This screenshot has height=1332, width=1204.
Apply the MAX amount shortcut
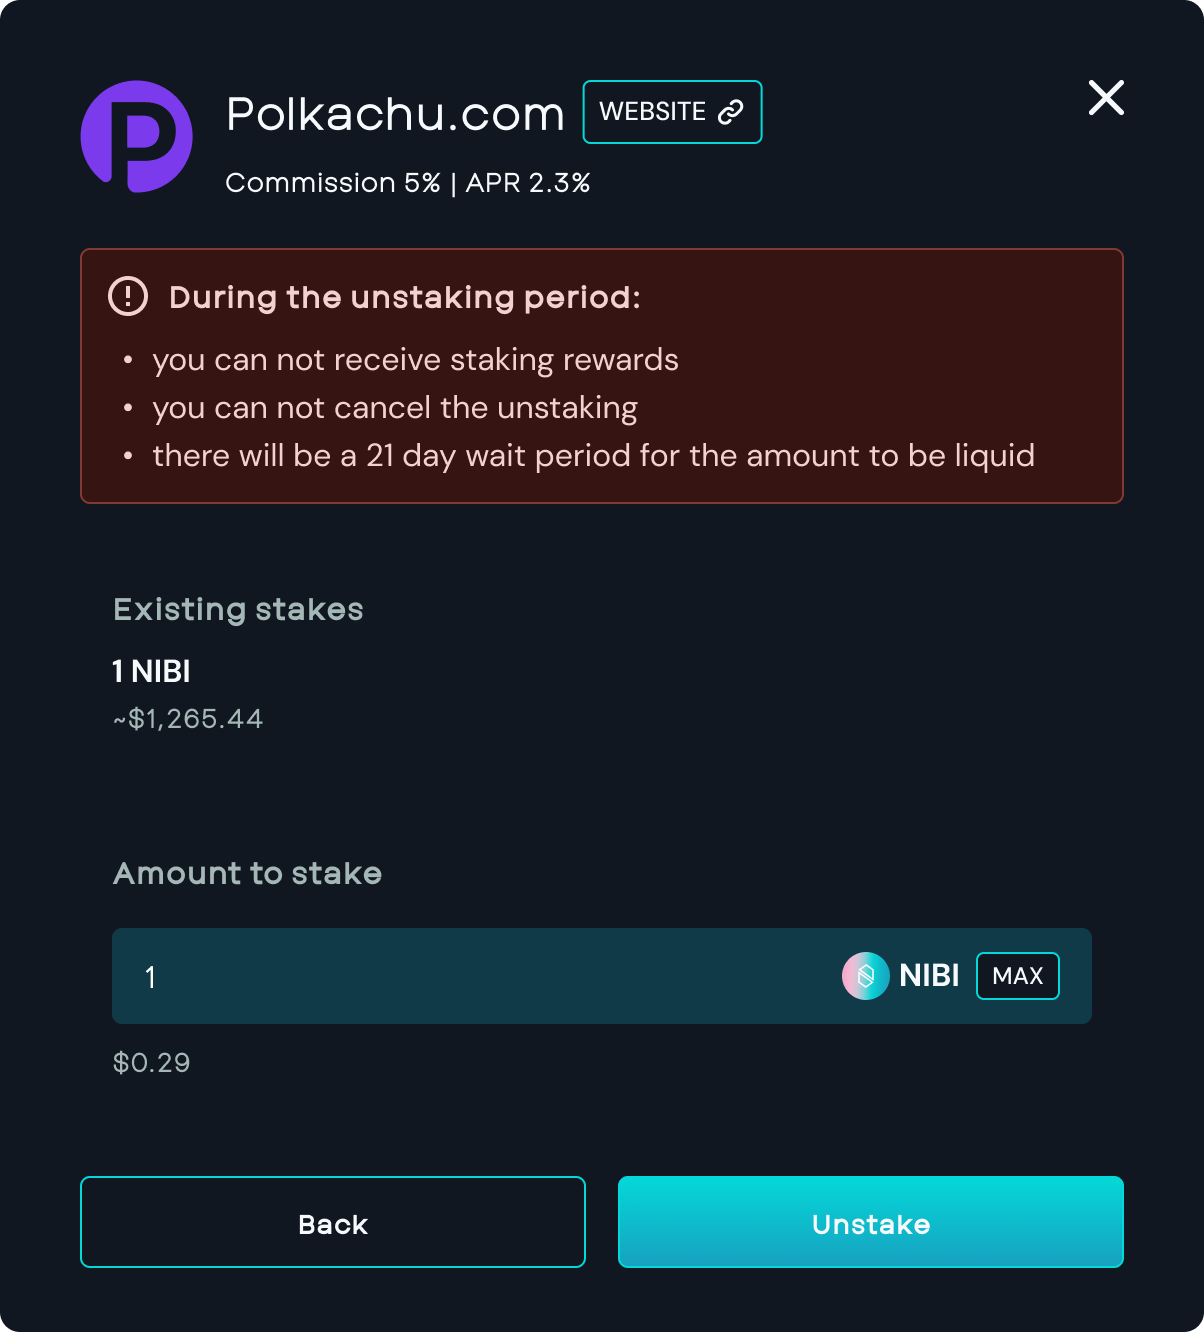tap(1017, 975)
